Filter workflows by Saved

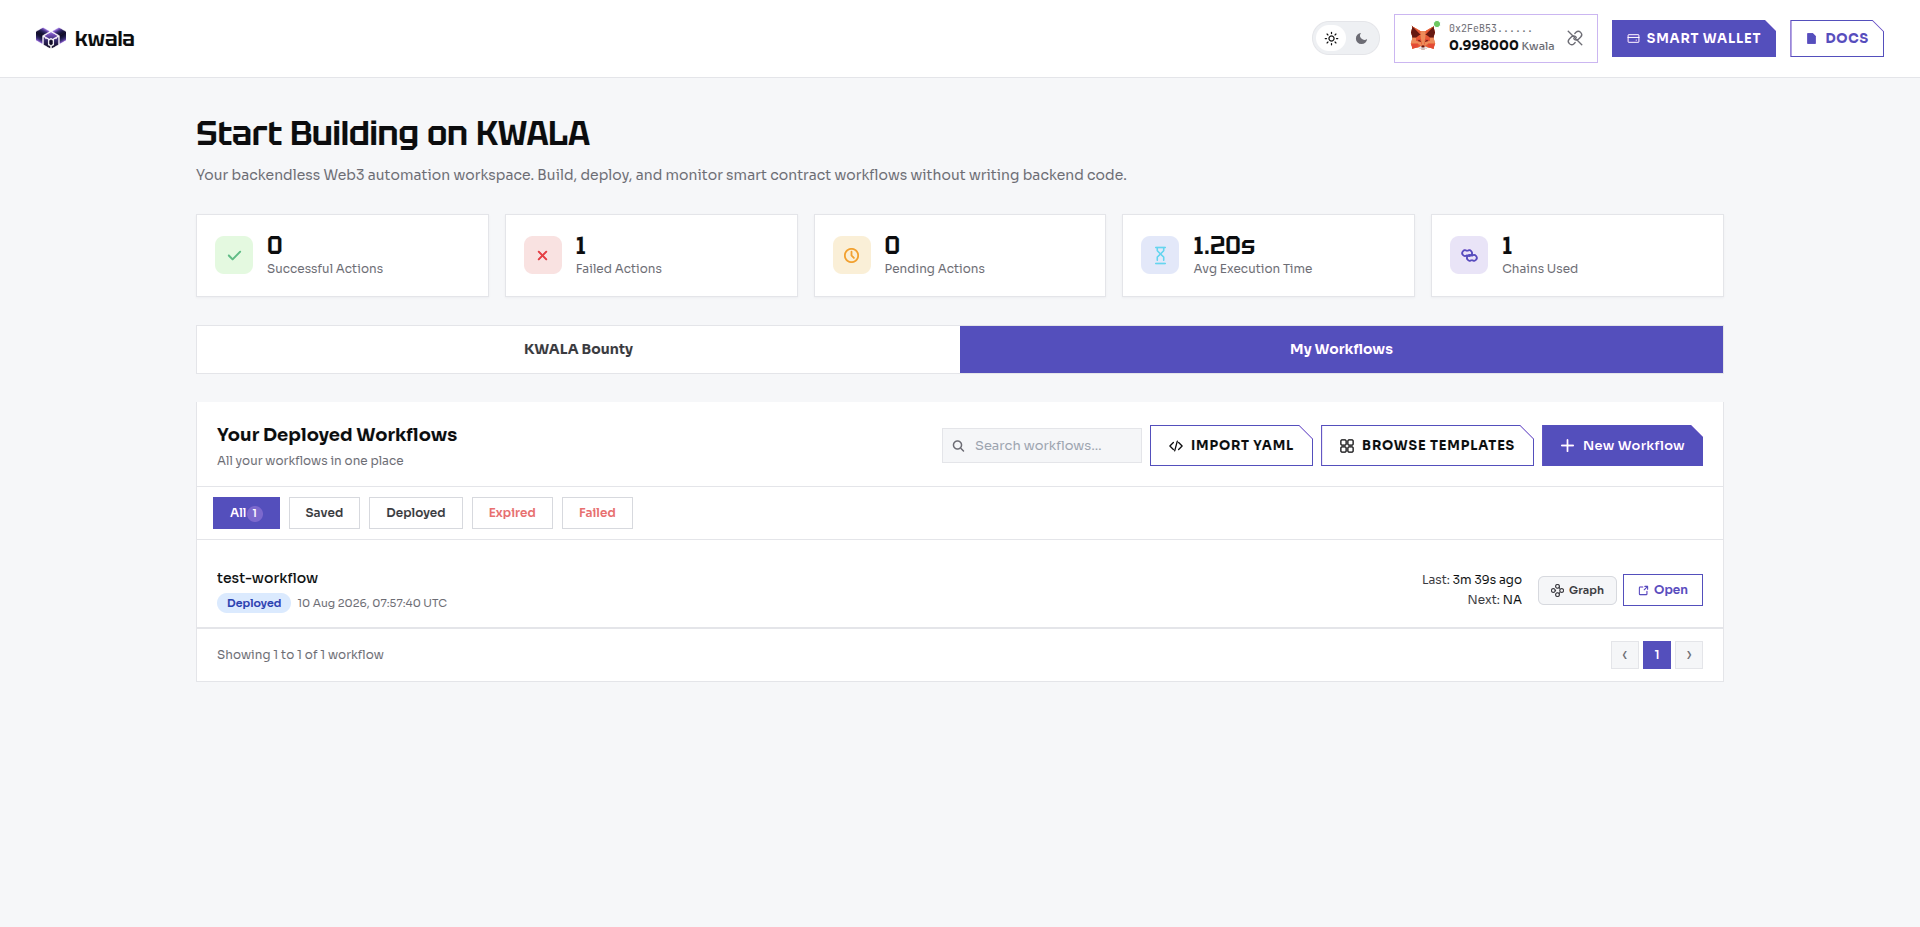(x=324, y=513)
